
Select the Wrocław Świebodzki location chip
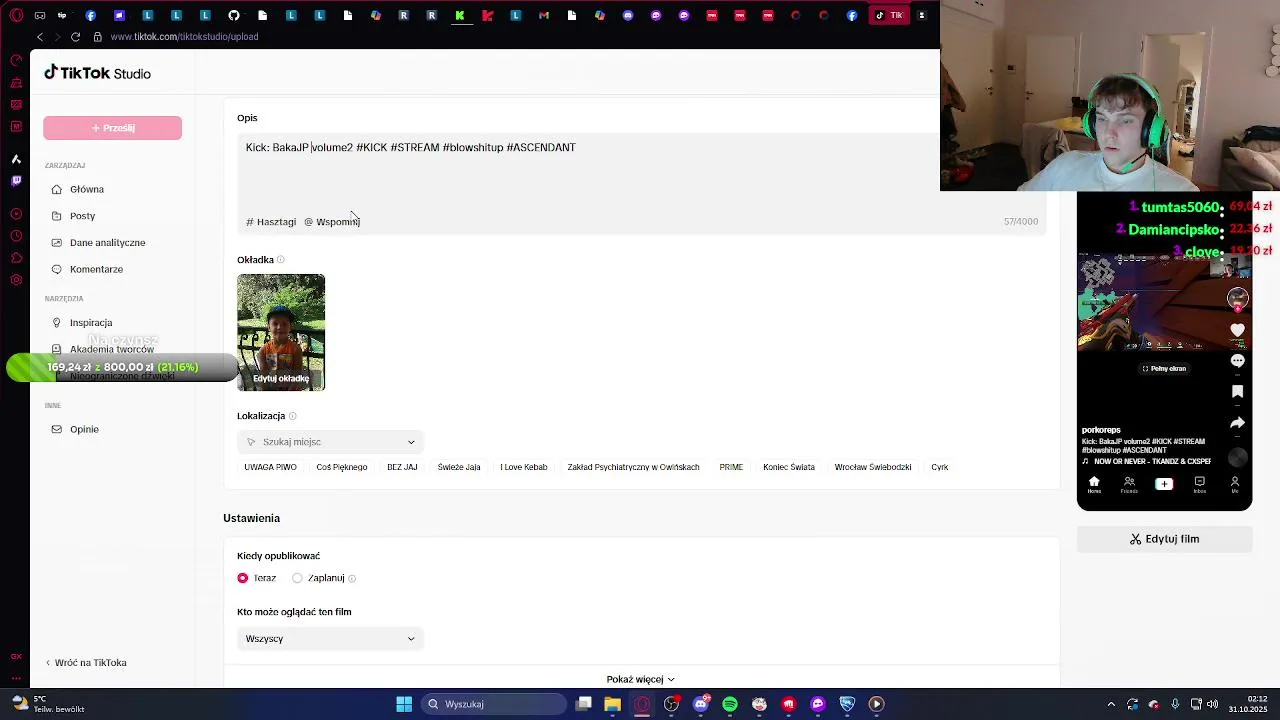click(x=873, y=467)
